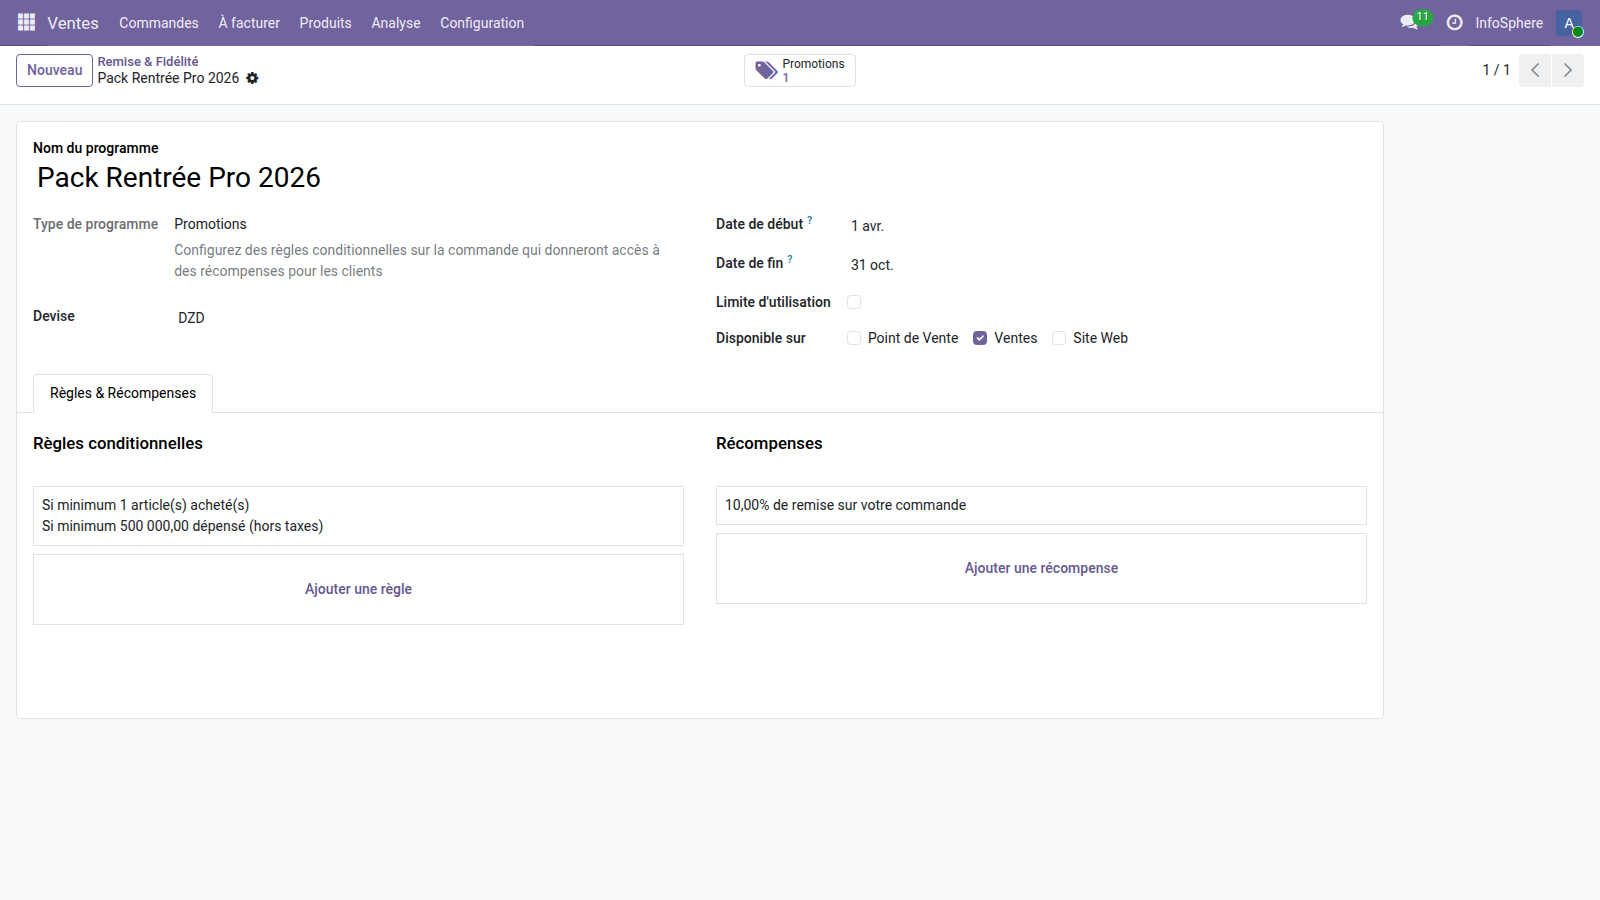Open the 10,00% de remise reward line
Viewport: 1600px width, 900px height.
coord(1040,505)
